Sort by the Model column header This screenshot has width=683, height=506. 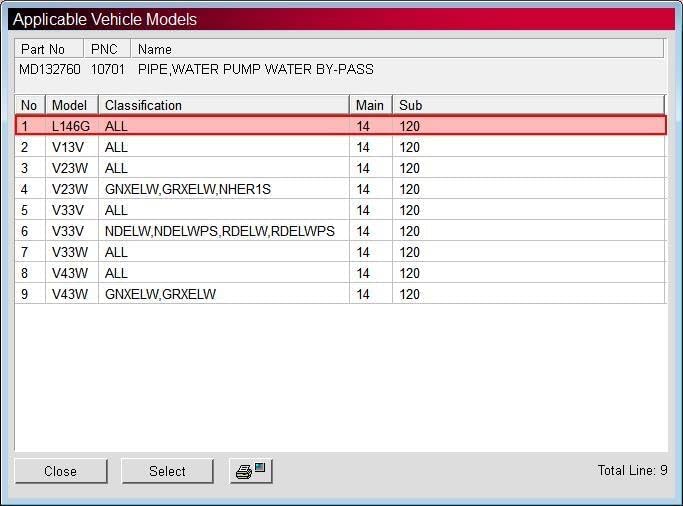click(71, 105)
